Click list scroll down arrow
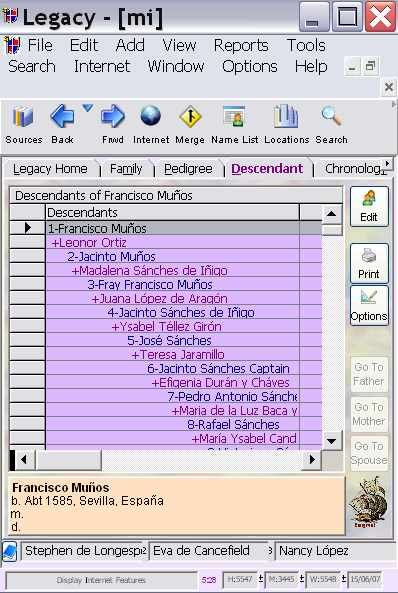 (x=331, y=441)
